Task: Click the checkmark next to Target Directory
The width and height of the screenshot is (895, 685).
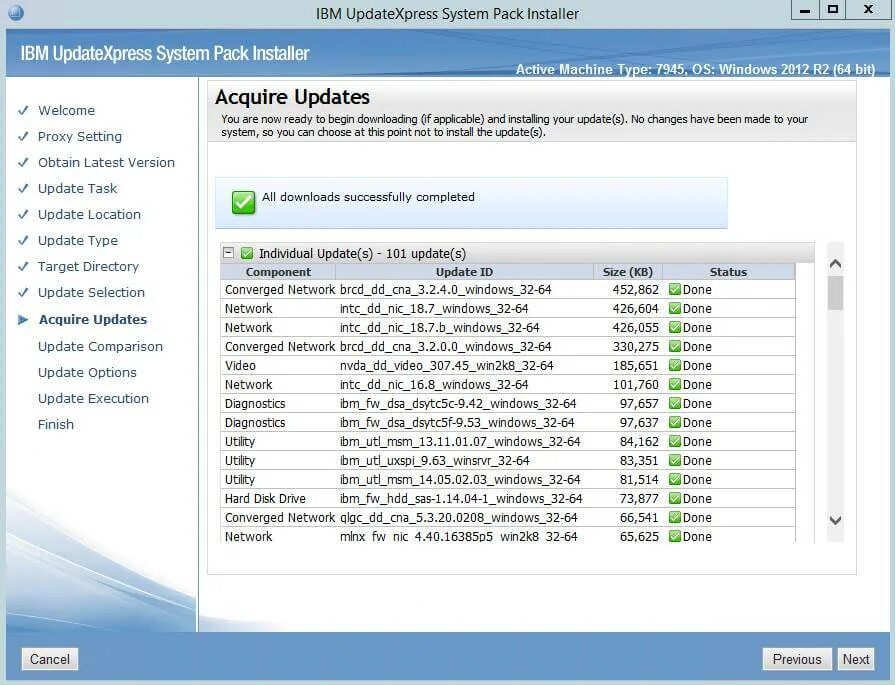Action: (x=23, y=266)
